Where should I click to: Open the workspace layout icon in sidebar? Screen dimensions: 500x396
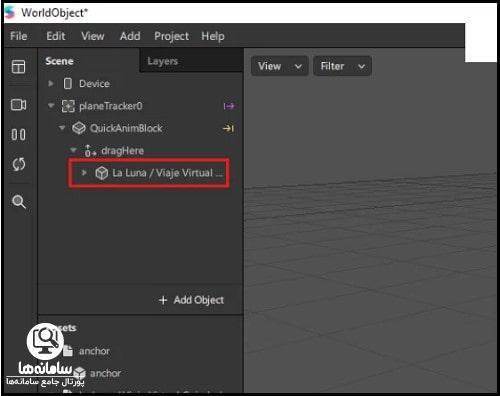click(18, 66)
